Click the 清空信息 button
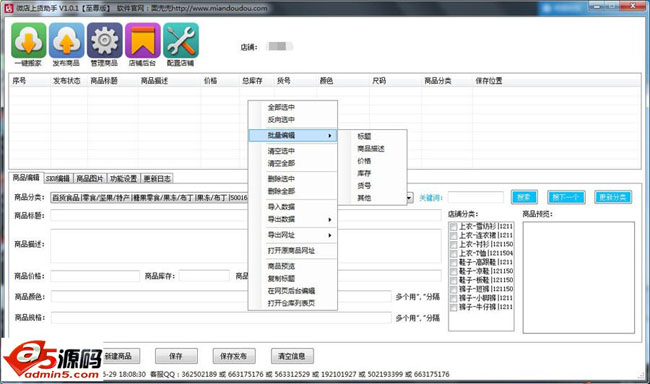The height and width of the screenshot is (384, 650). (x=292, y=356)
